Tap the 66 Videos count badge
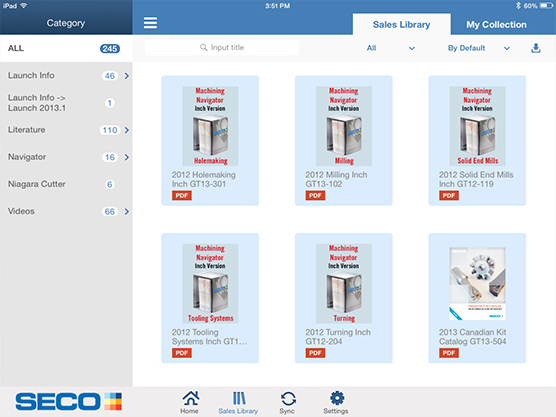This screenshot has height=417, width=556. click(110, 212)
